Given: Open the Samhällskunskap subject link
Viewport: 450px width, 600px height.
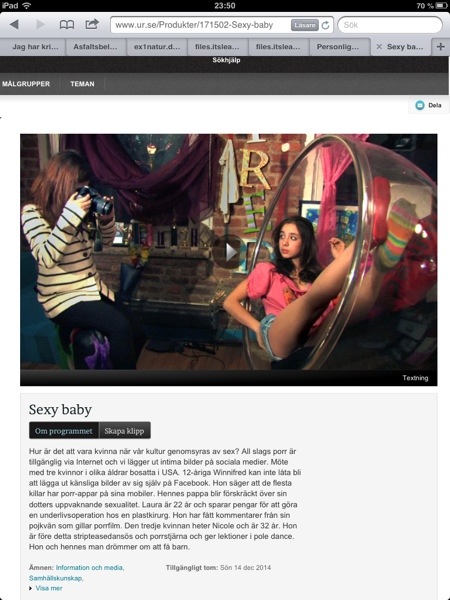Looking at the screenshot, I should (x=56, y=578).
